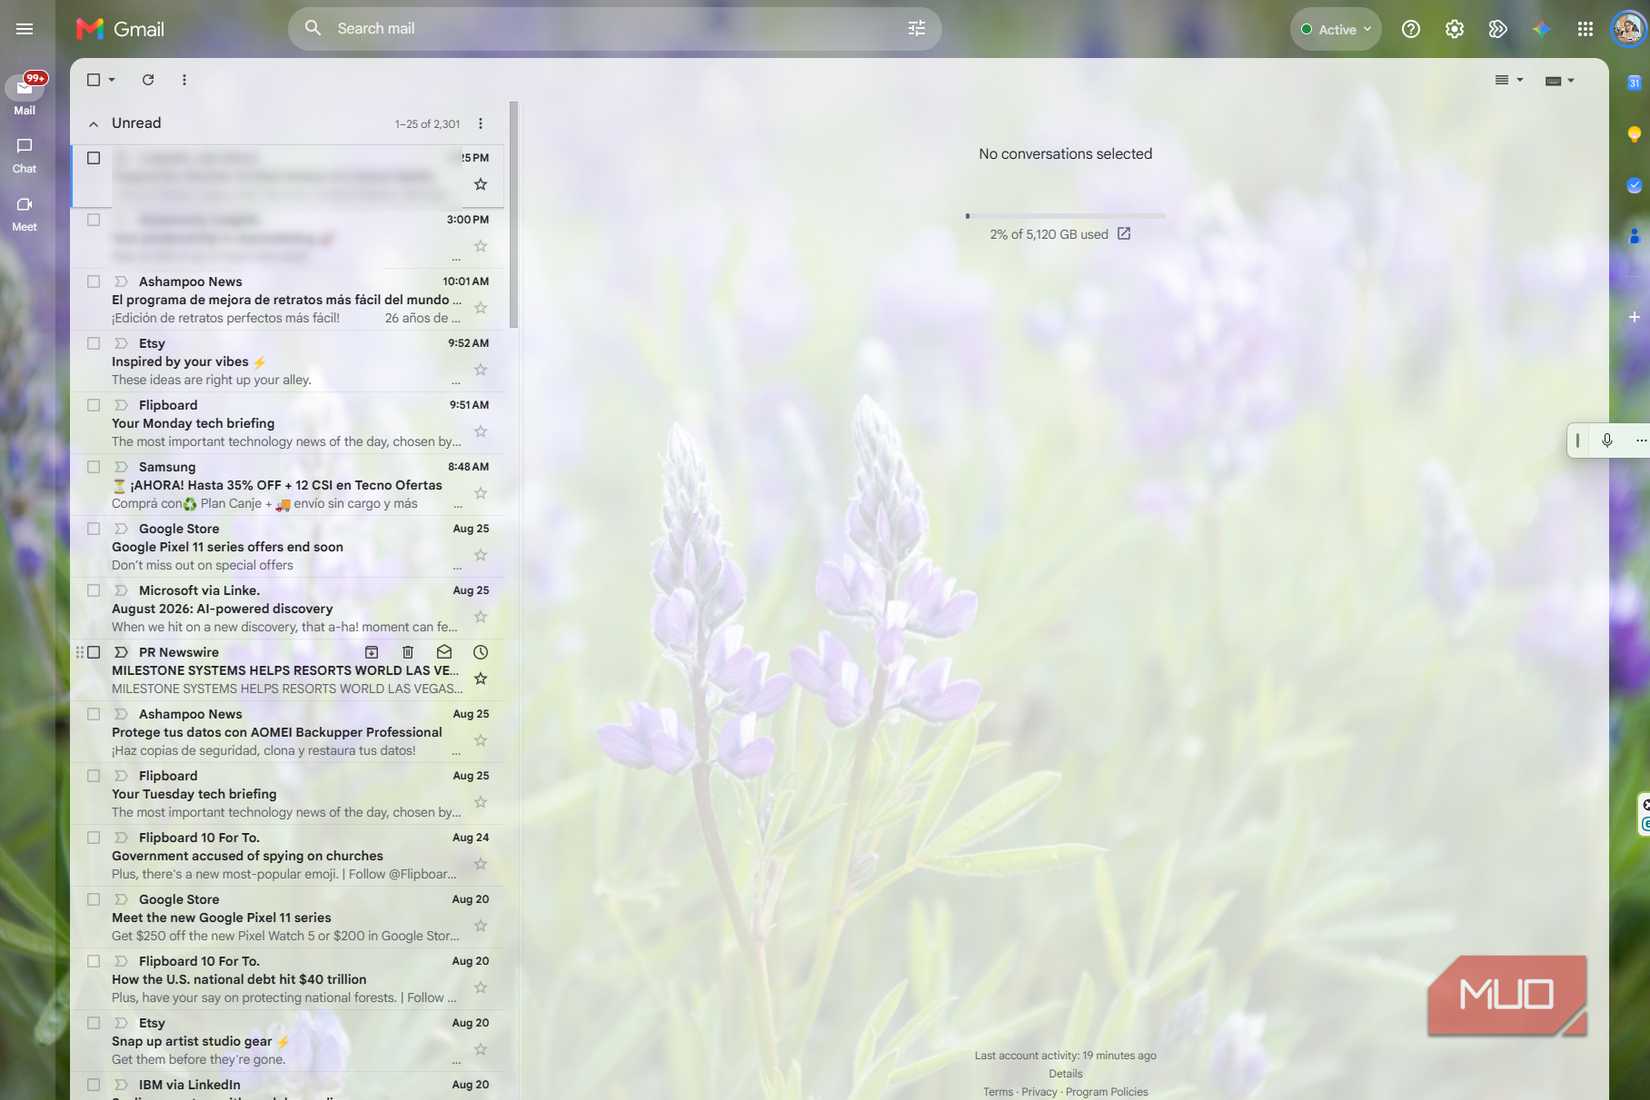
Task: Open Google Tasks side panel
Action: click(x=1633, y=185)
